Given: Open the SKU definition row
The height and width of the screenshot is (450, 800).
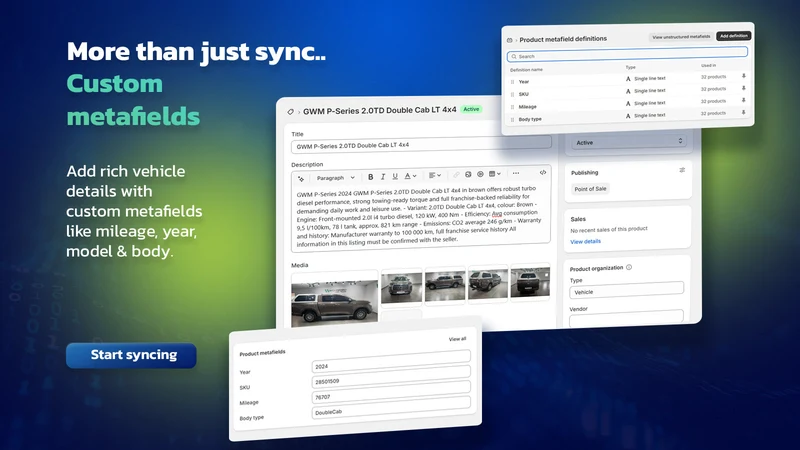Looking at the screenshot, I should pos(628,91).
